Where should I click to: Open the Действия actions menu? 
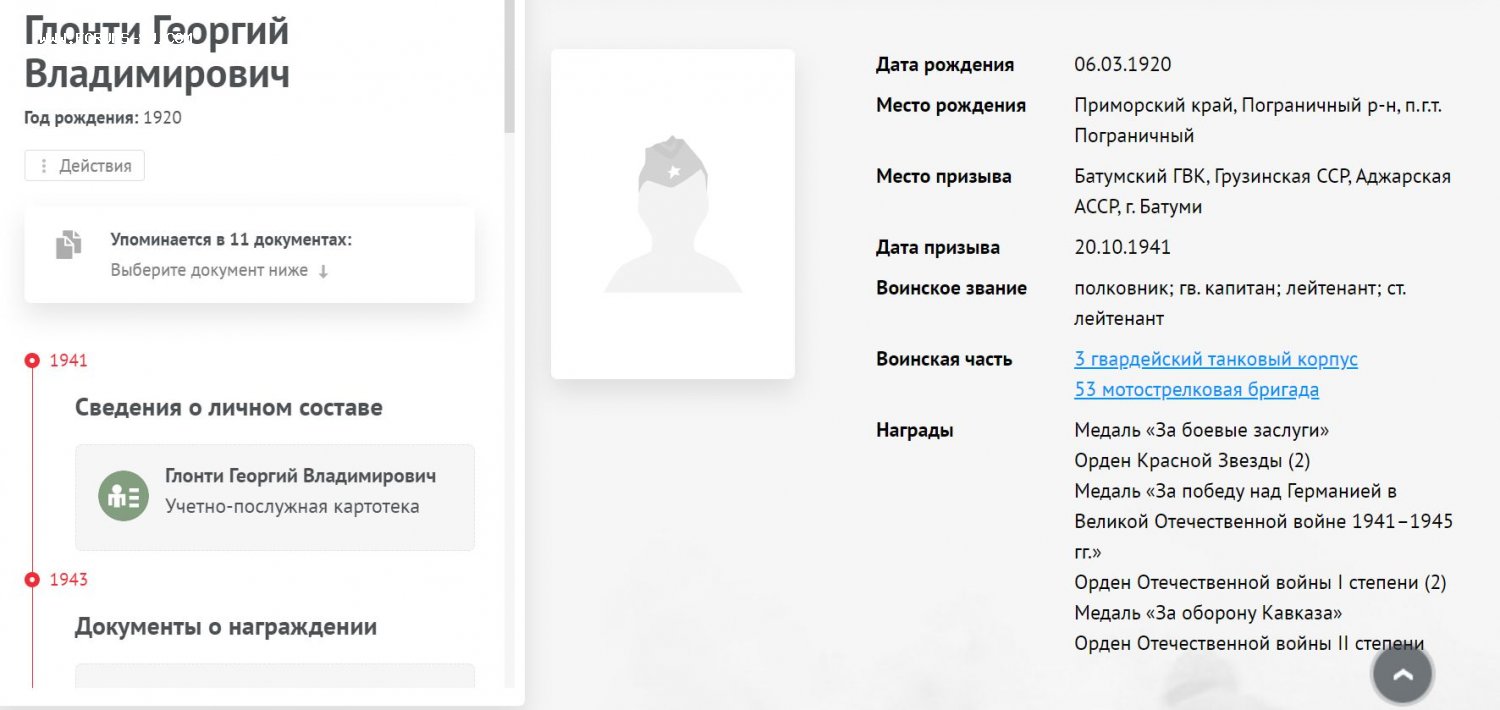[x=85, y=166]
